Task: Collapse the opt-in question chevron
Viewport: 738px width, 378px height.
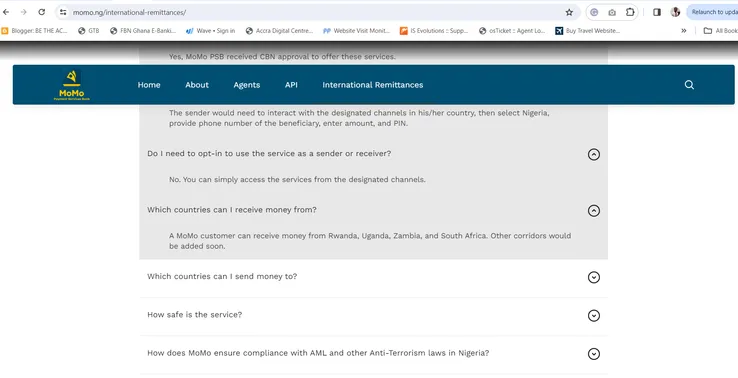Action: [x=594, y=154]
